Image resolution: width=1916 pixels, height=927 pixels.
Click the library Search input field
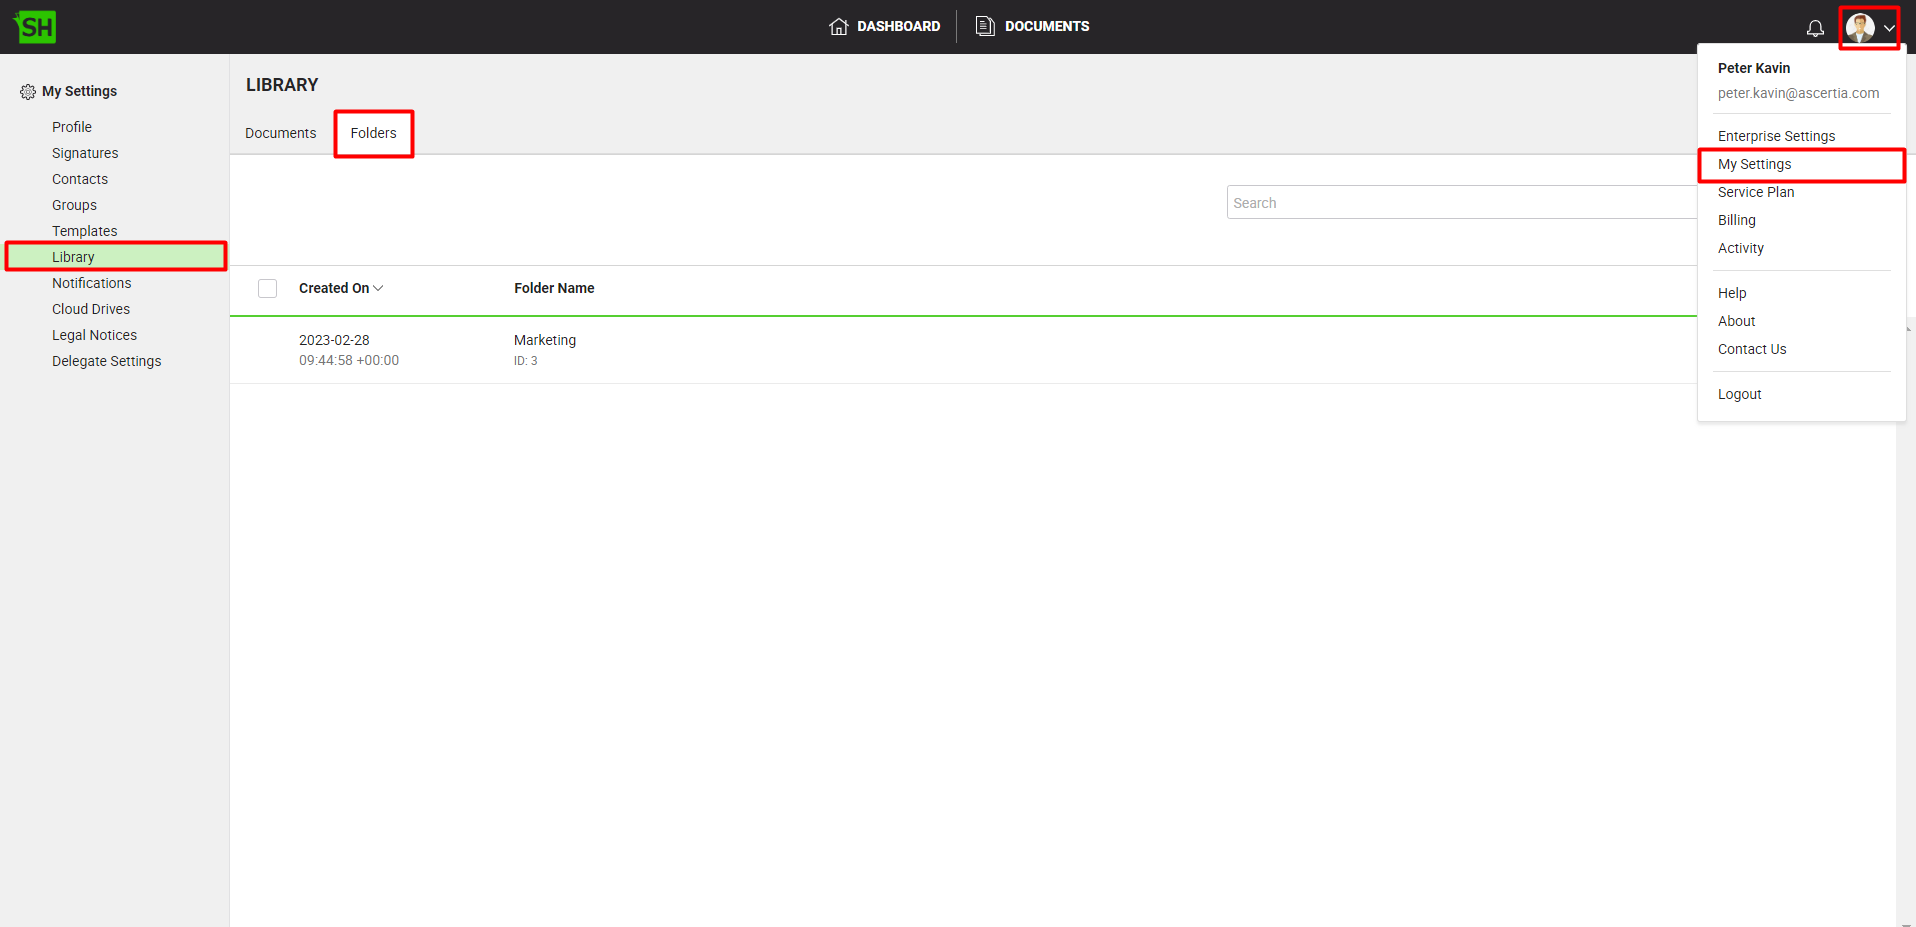click(1460, 203)
